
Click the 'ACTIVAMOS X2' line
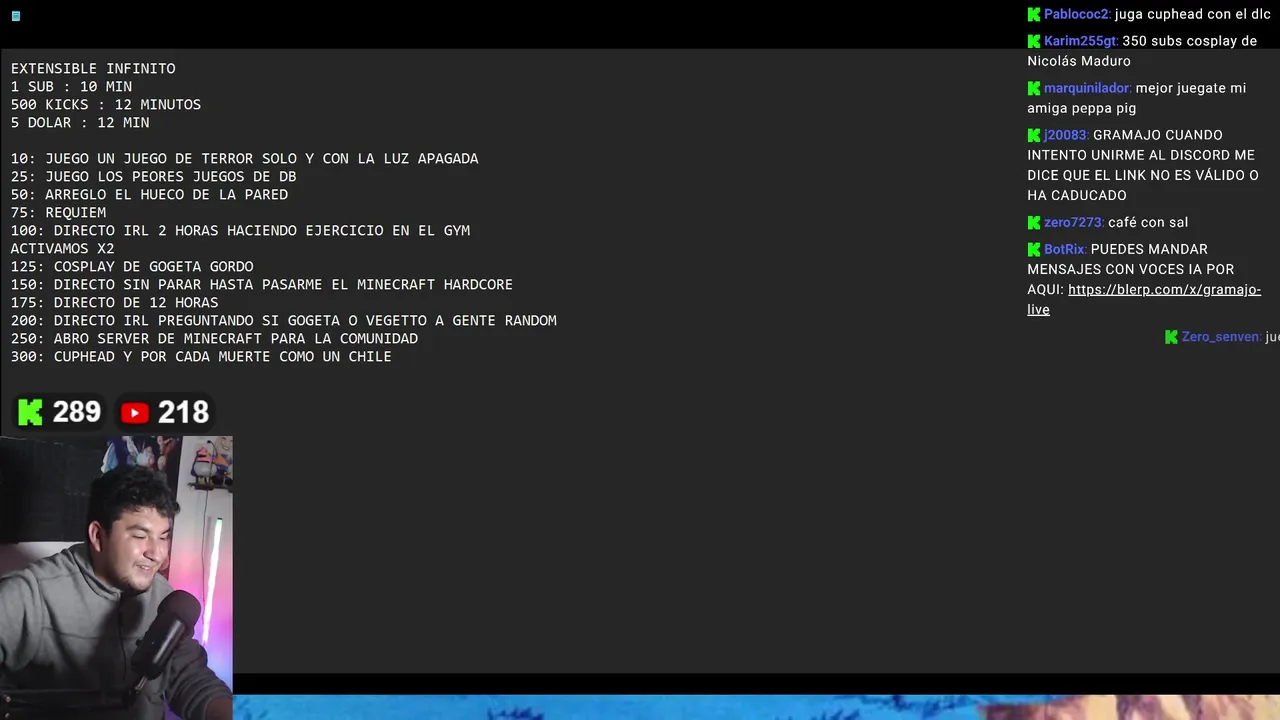(63, 249)
